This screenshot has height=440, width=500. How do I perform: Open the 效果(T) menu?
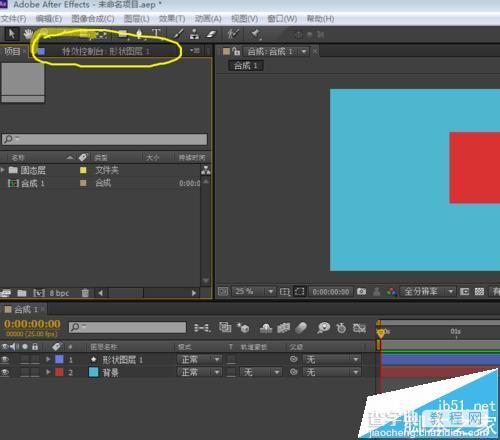click(172, 19)
